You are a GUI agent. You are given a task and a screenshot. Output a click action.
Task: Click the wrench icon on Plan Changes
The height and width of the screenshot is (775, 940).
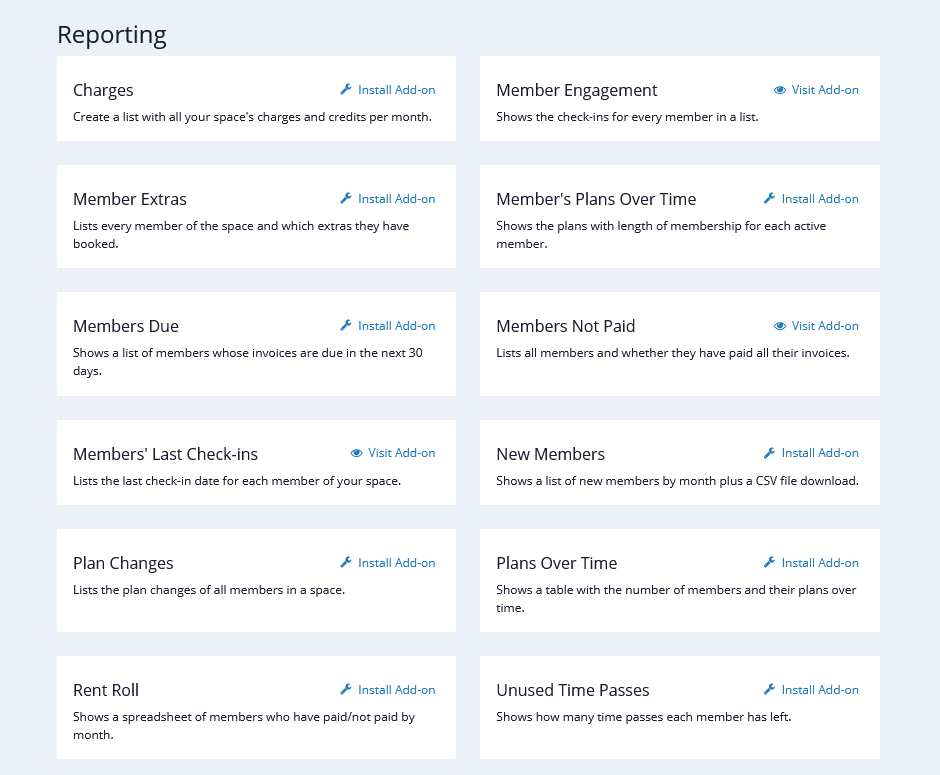click(x=345, y=562)
